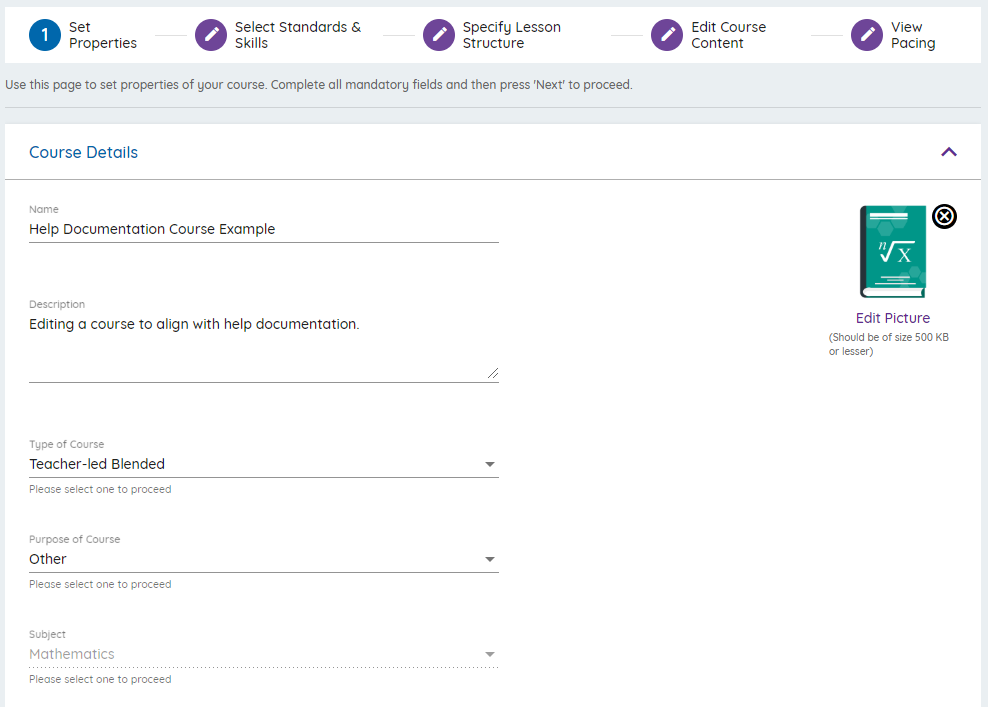
Task: Click the Course Details heading
Action: pos(83,152)
